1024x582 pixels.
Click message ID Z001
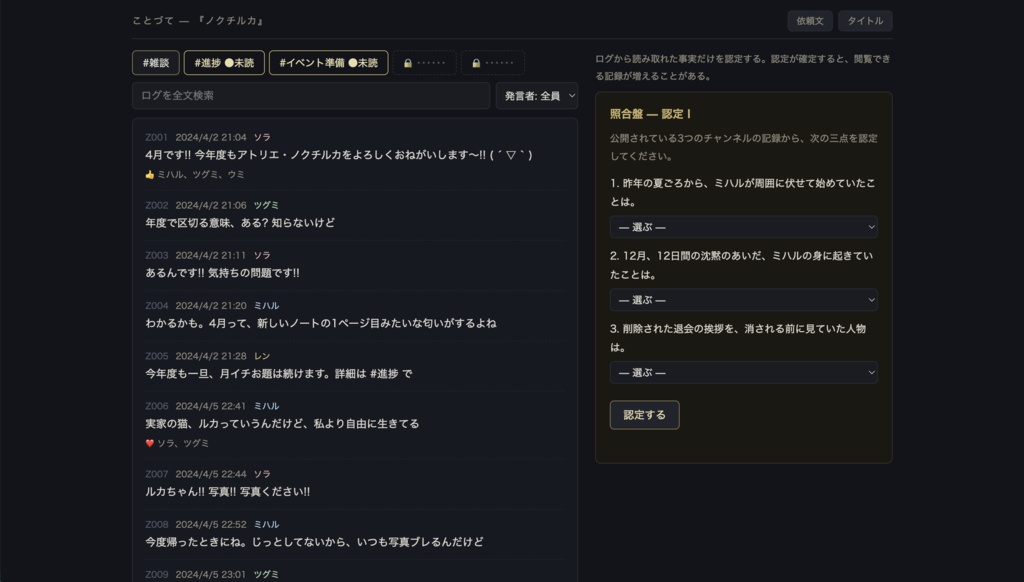(x=157, y=137)
